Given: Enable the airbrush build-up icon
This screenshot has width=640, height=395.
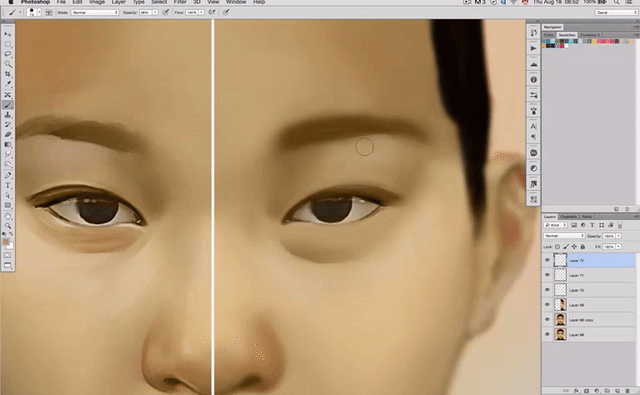Looking at the screenshot, I should pos(212,12).
